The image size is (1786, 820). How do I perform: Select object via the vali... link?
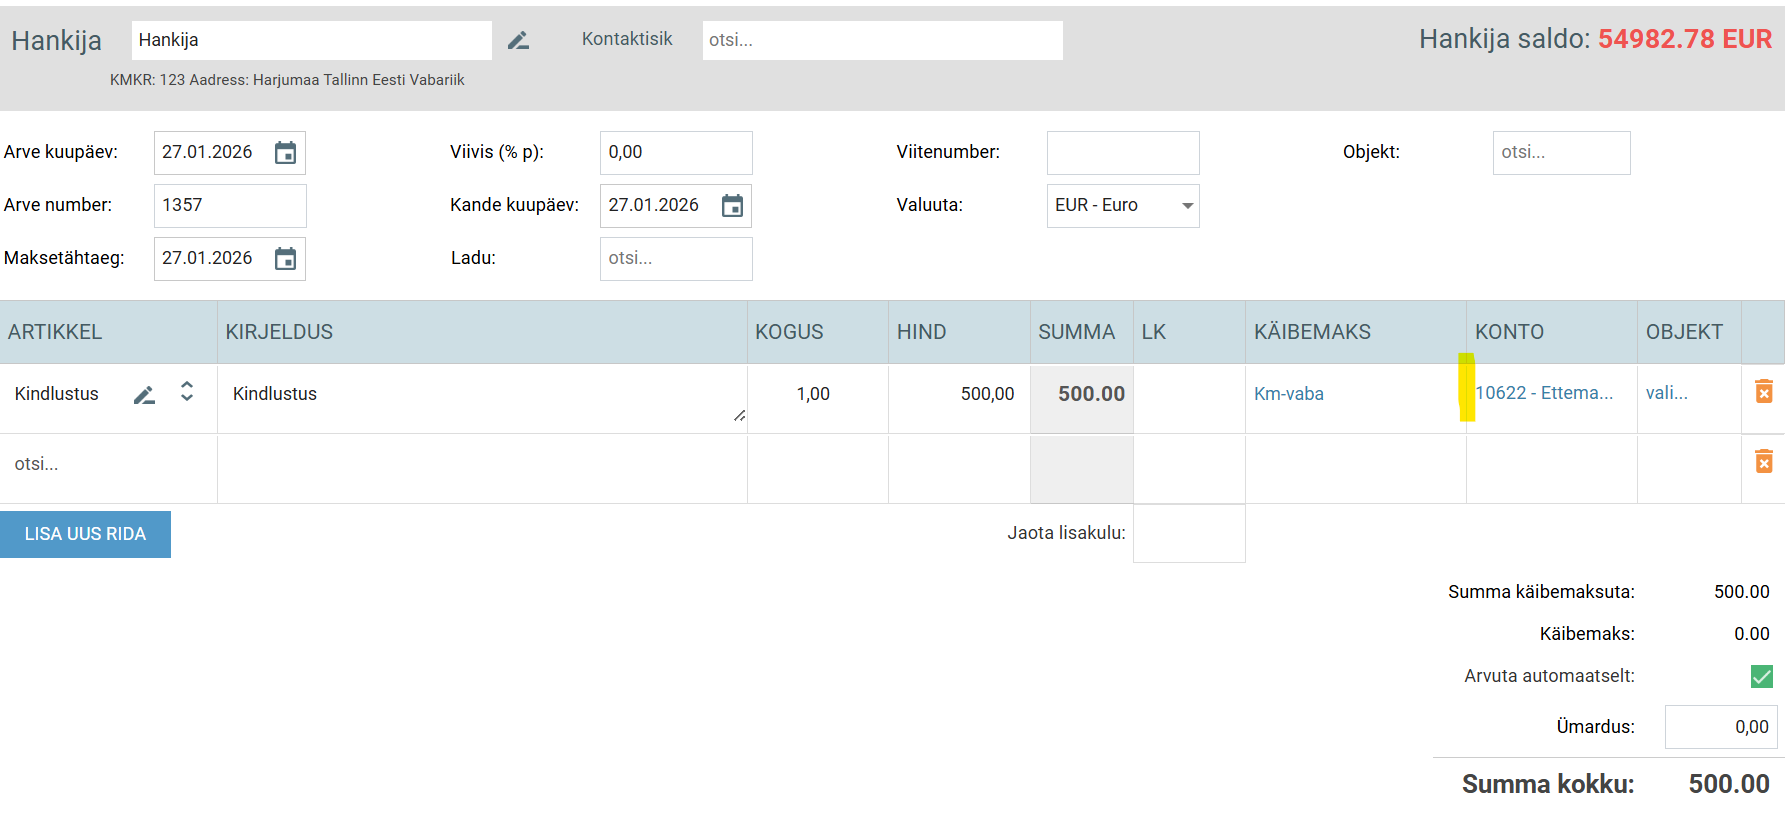(x=1666, y=393)
